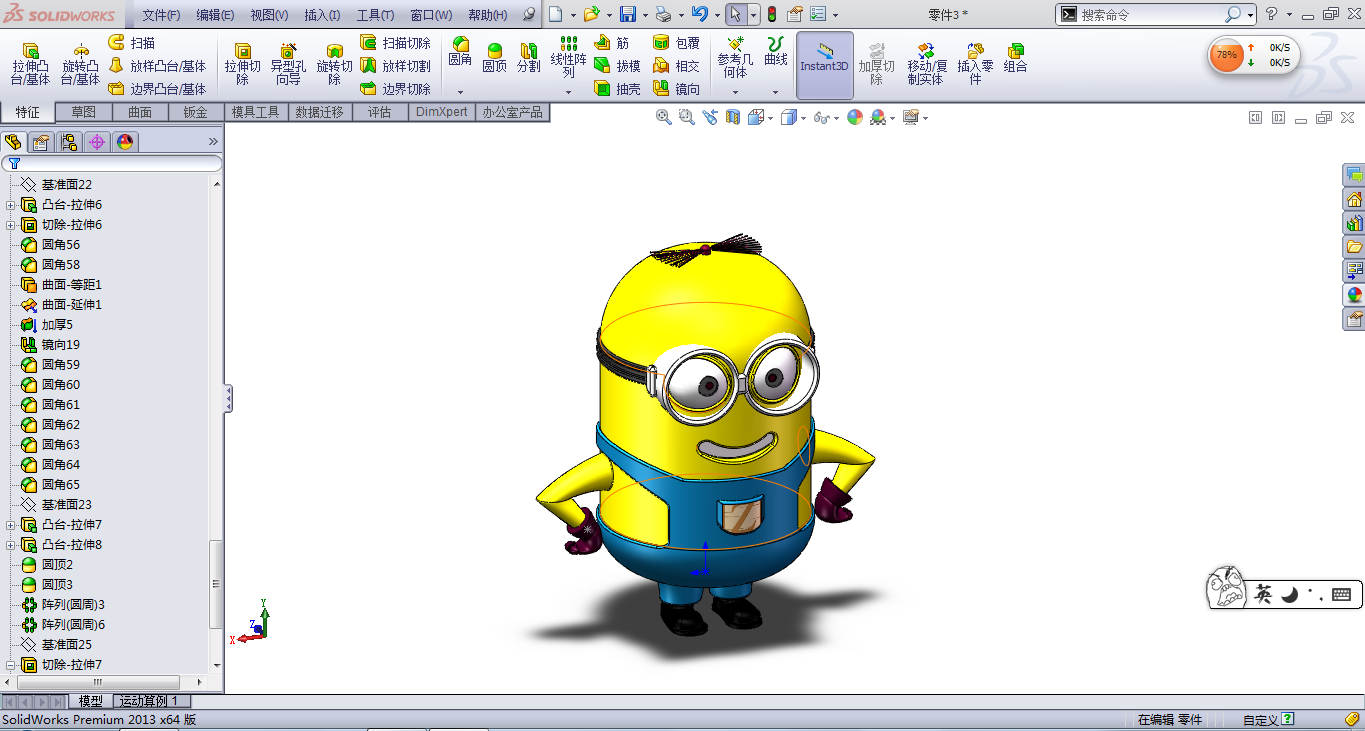Open the PropertyManager panel tab
The height and width of the screenshot is (731, 1365).
point(41,142)
